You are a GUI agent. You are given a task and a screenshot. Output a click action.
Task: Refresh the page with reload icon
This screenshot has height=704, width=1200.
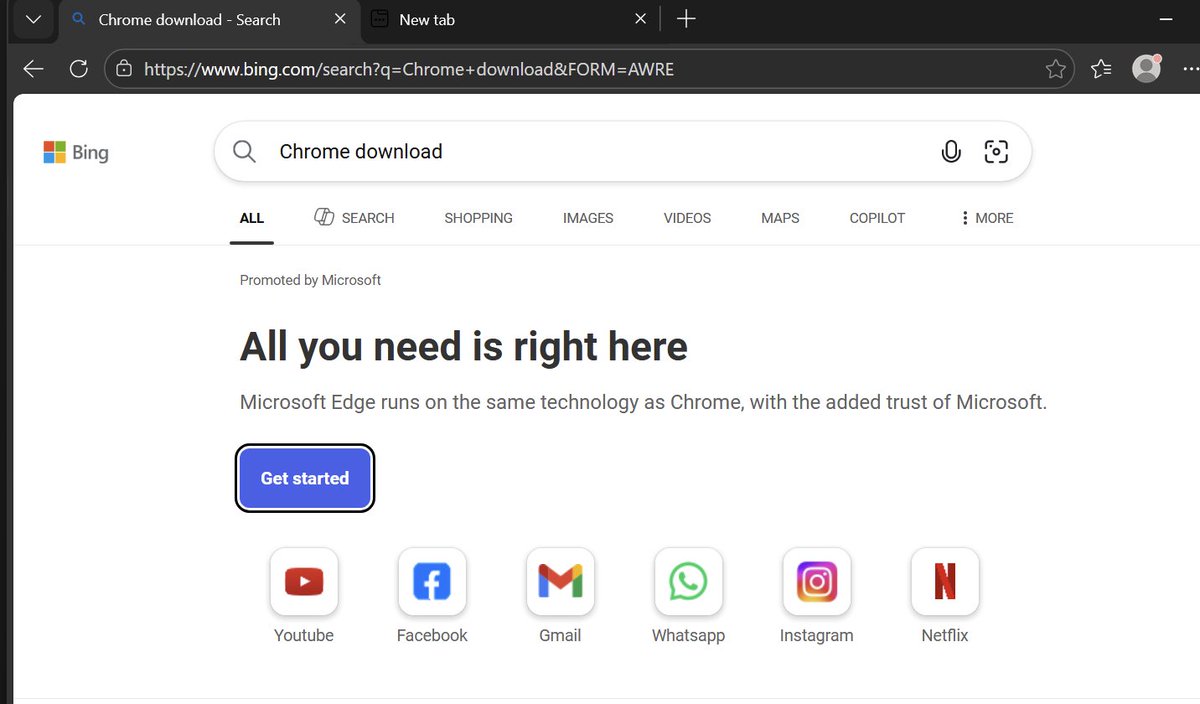[78, 69]
